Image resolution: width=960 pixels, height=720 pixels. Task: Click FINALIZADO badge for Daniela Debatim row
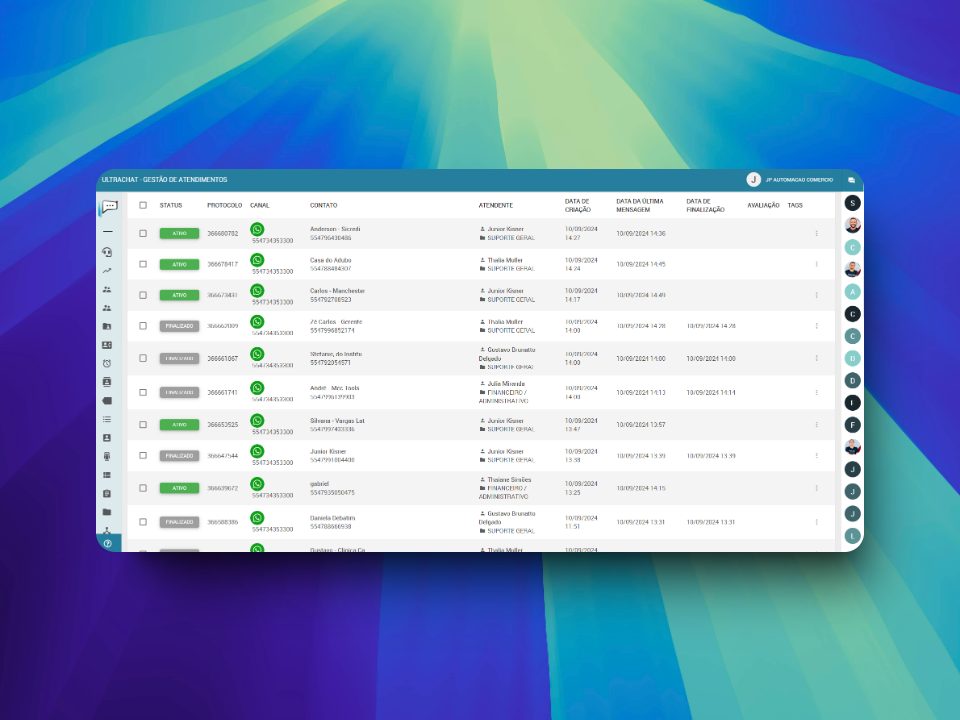coord(179,522)
